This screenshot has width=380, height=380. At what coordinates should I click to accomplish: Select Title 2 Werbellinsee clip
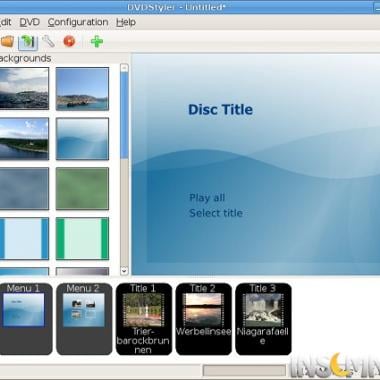pos(203,319)
